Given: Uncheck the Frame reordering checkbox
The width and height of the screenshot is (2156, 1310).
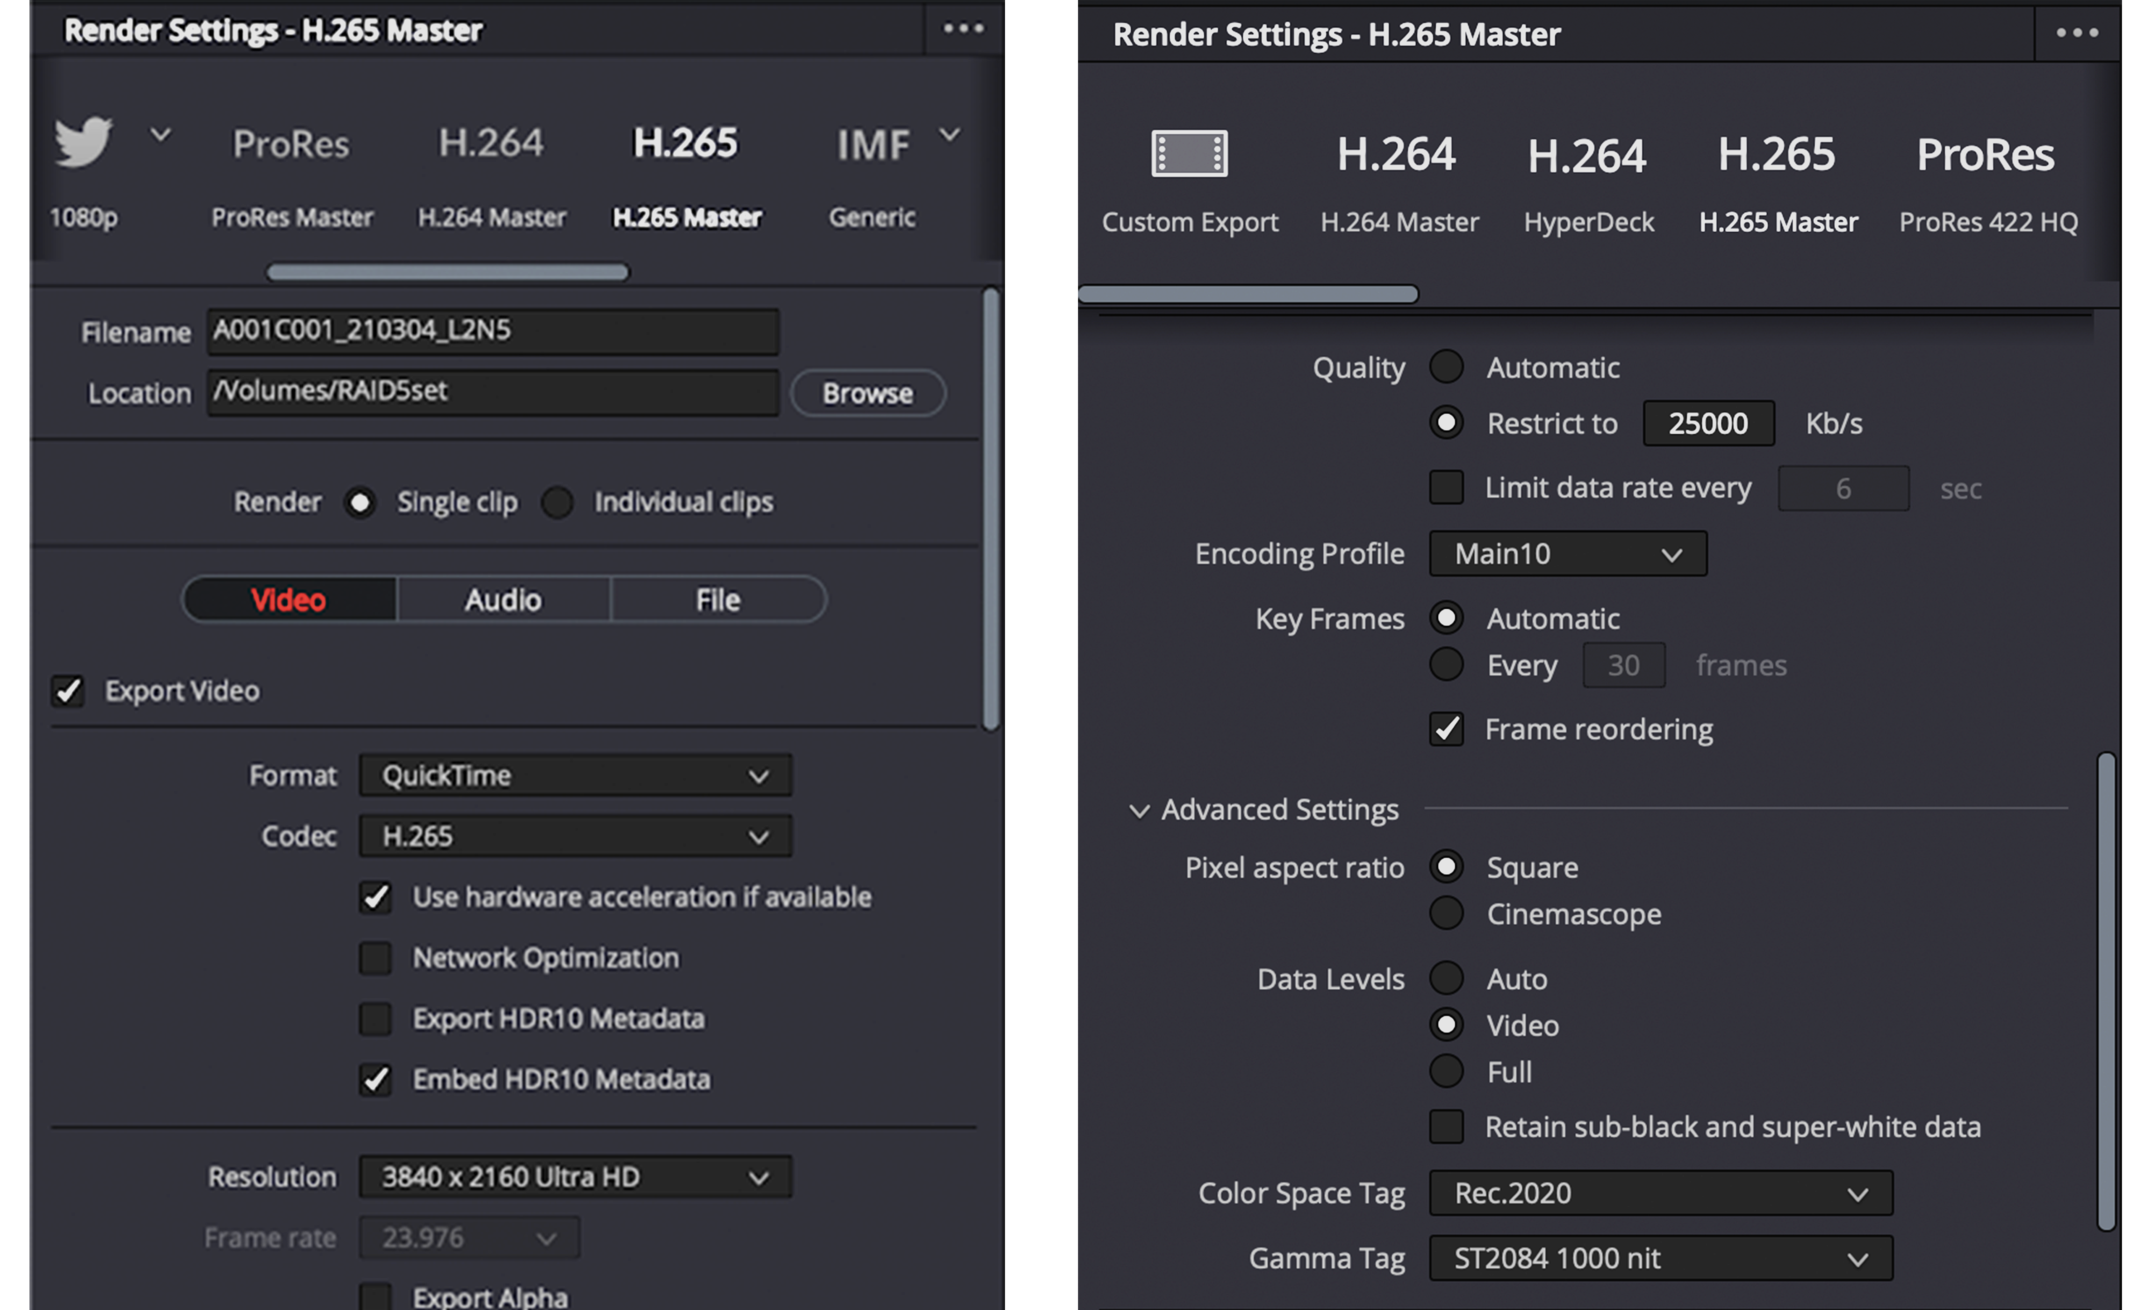Looking at the screenshot, I should point(1446,729).
